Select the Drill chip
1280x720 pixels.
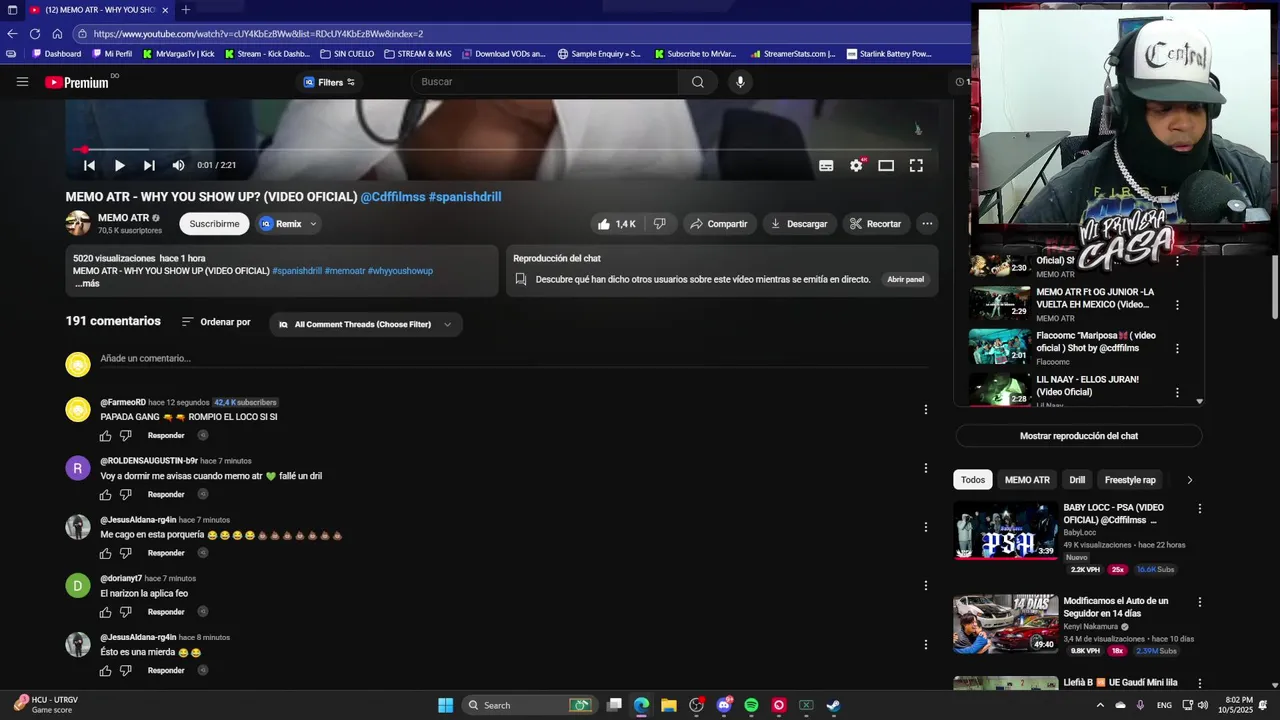(x=1077, y=480)
